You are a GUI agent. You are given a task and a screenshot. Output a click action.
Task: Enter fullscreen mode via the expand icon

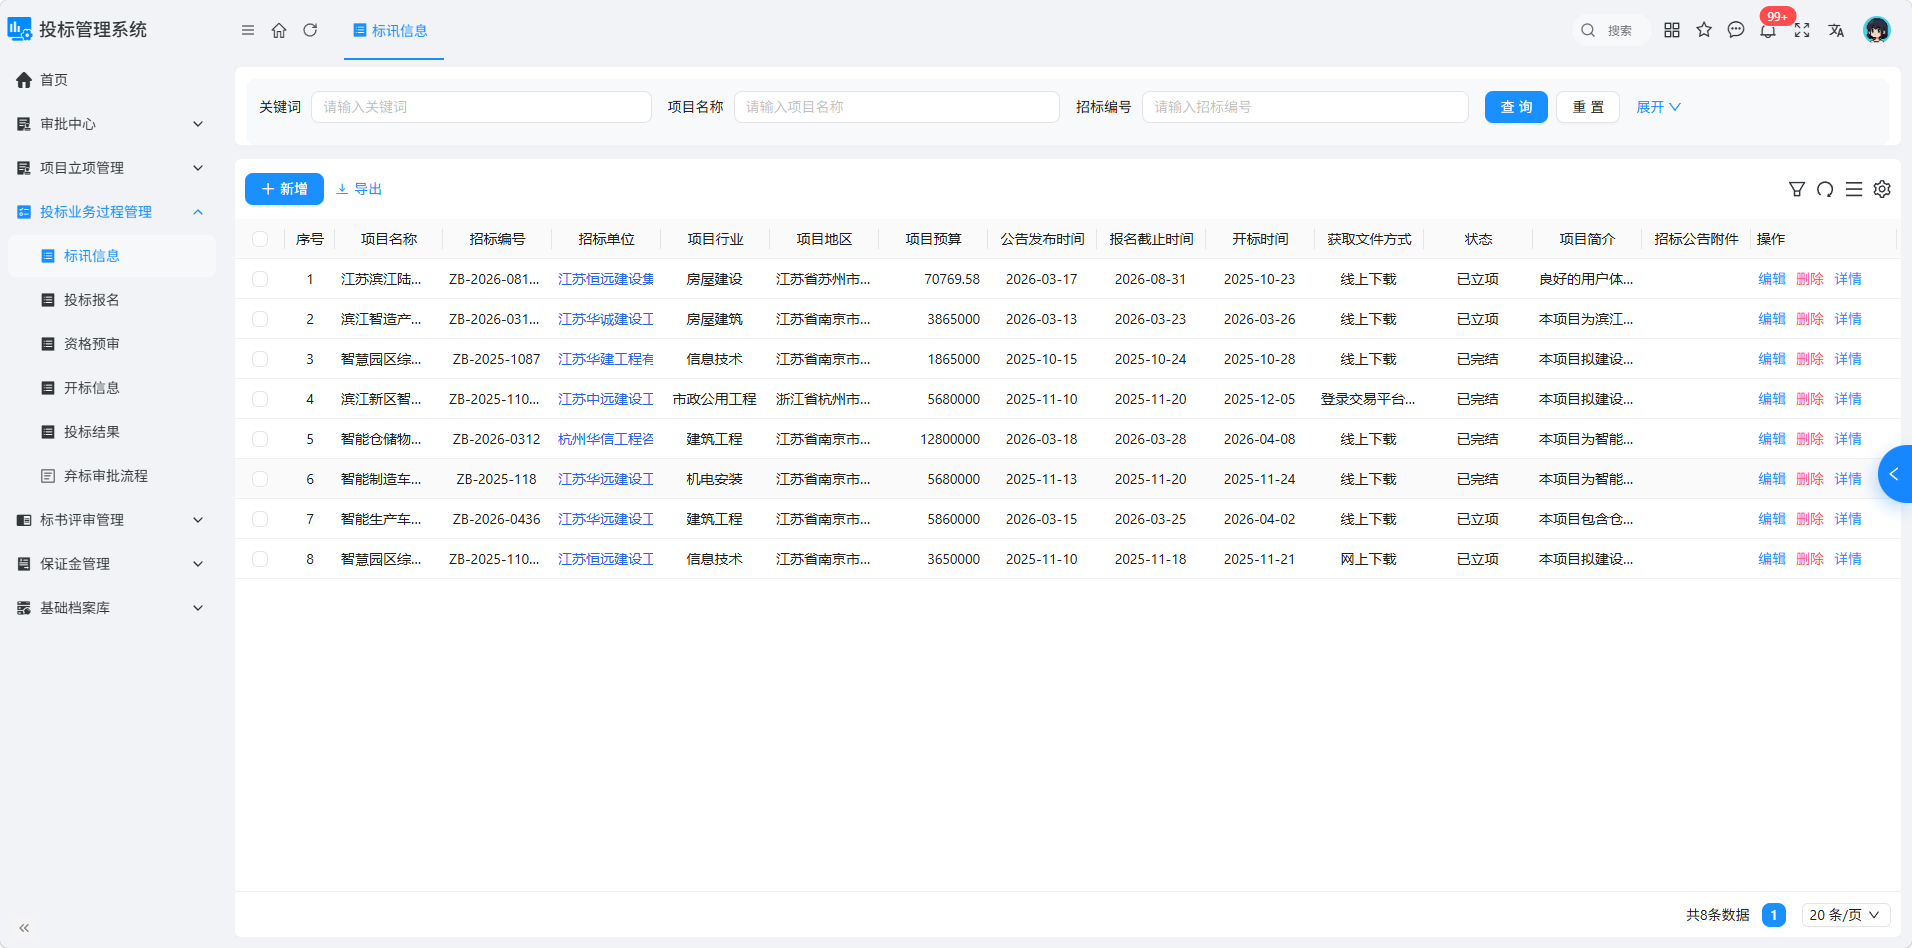1802,30
